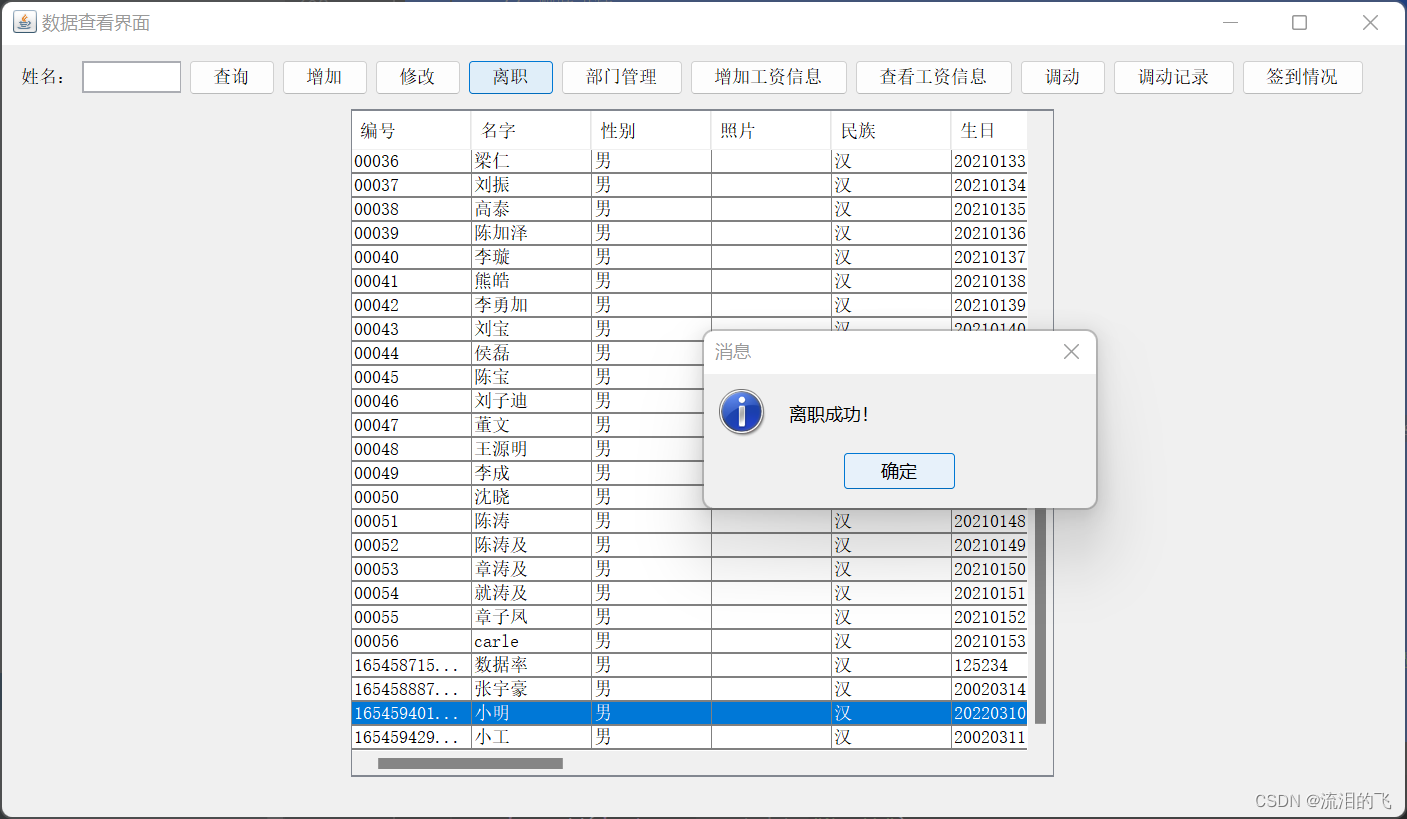Maximize the 数据查看界面 window
This screenshot has width=1407, height=819.
point(1299,22)
